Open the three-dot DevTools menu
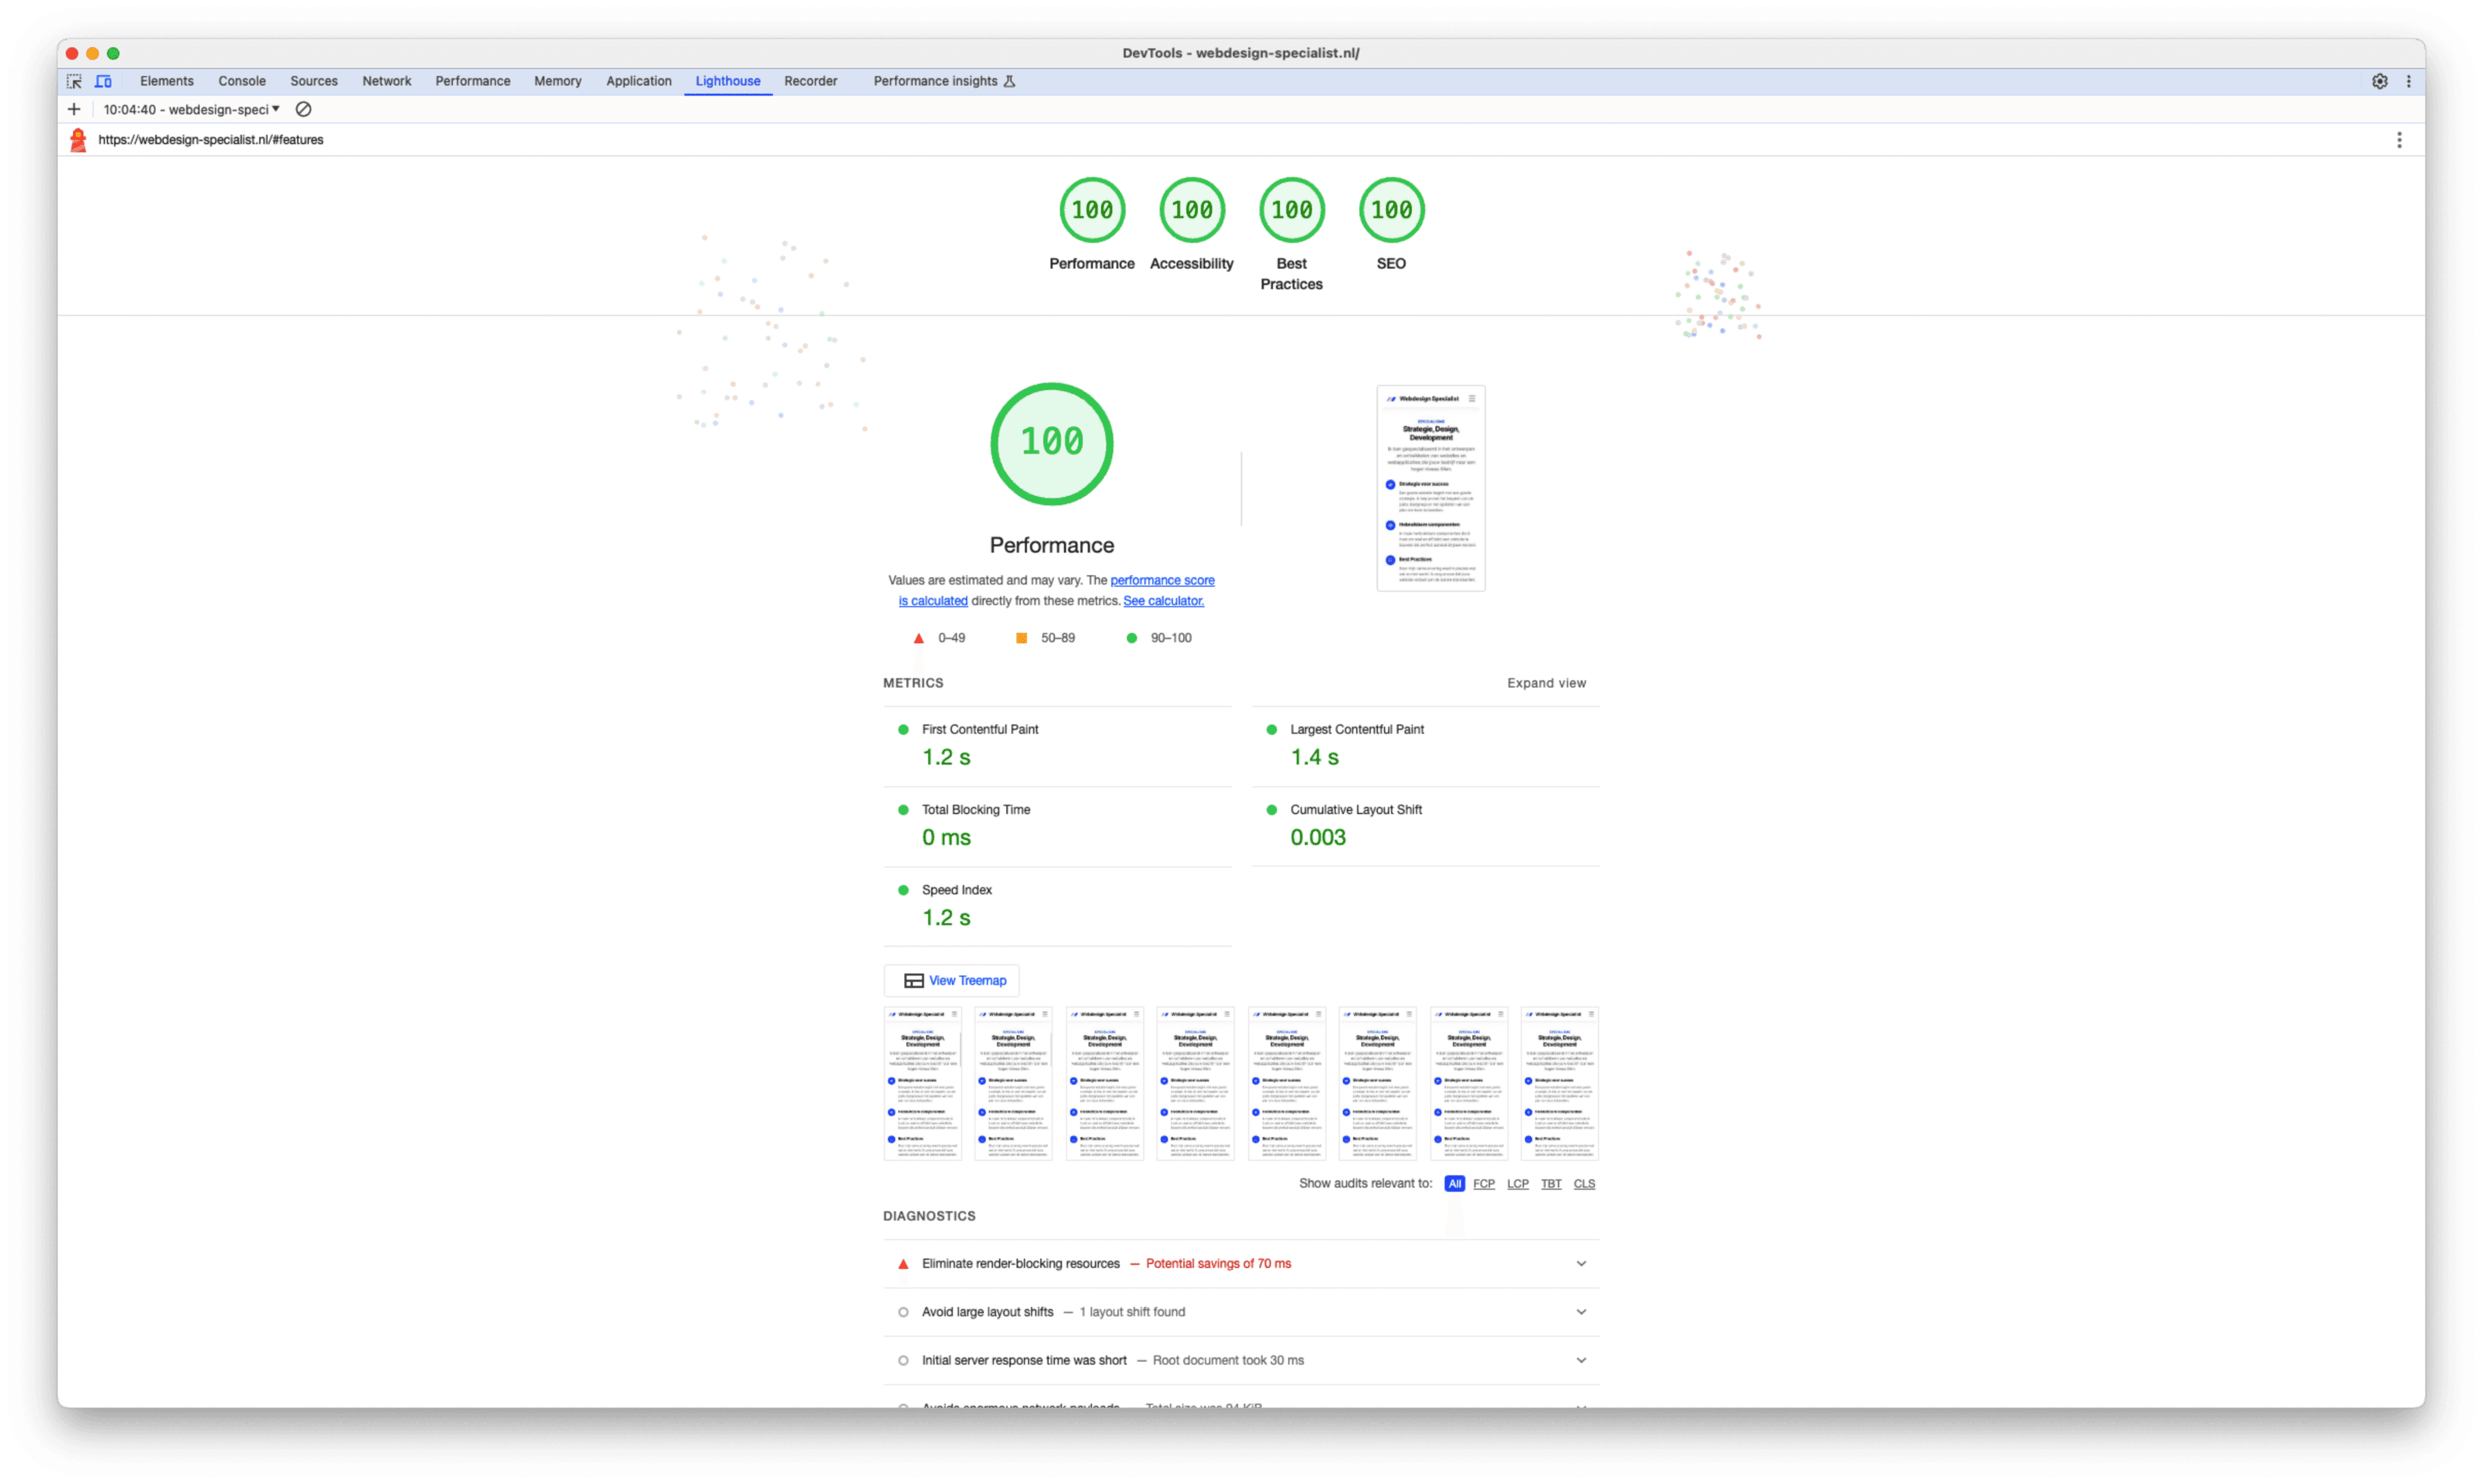 2409,81
